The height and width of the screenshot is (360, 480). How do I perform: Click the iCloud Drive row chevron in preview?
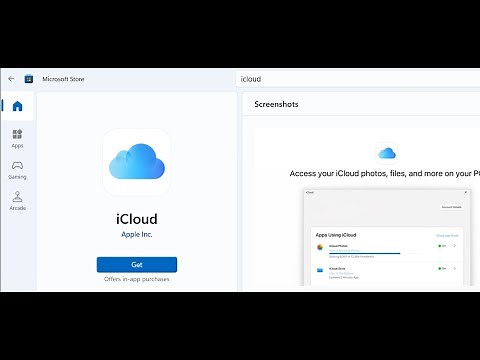click(455, 268)
